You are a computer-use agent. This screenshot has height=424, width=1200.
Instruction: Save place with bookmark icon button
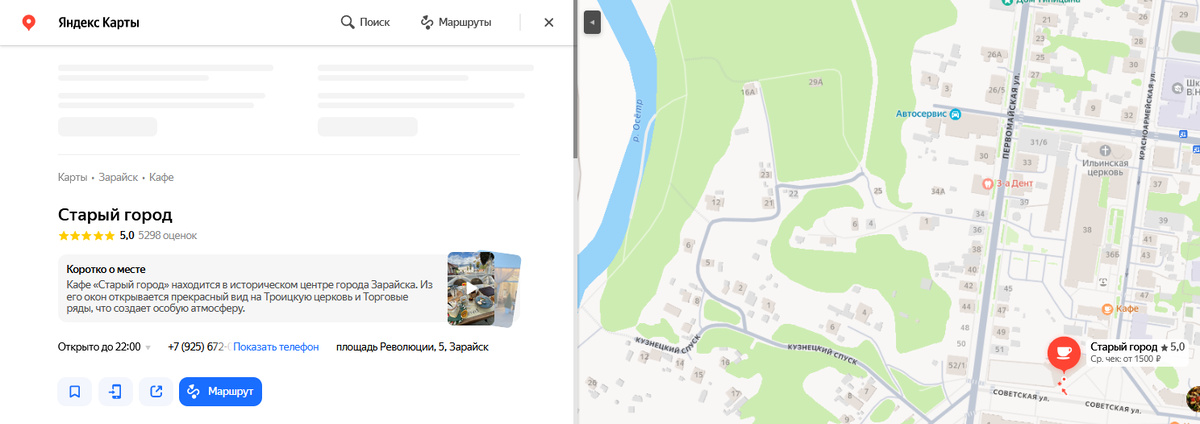(x=75, y=391)
